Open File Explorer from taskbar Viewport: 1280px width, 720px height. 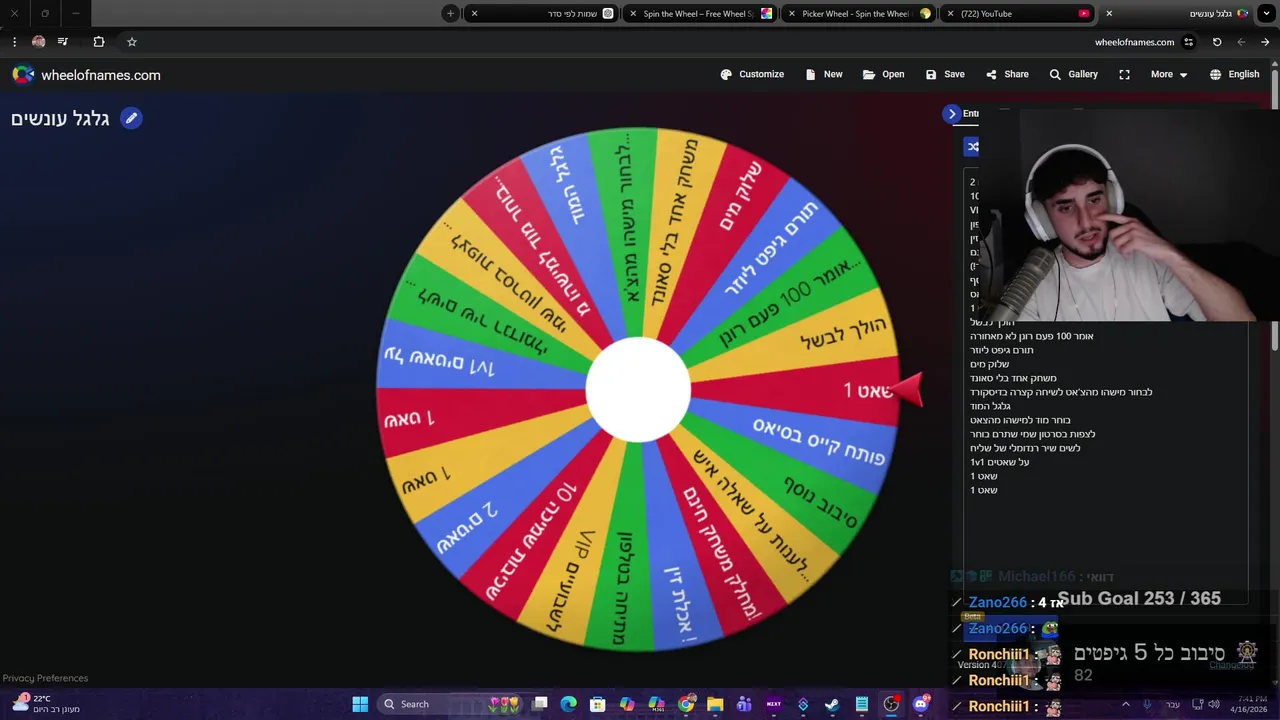(715, 704)
